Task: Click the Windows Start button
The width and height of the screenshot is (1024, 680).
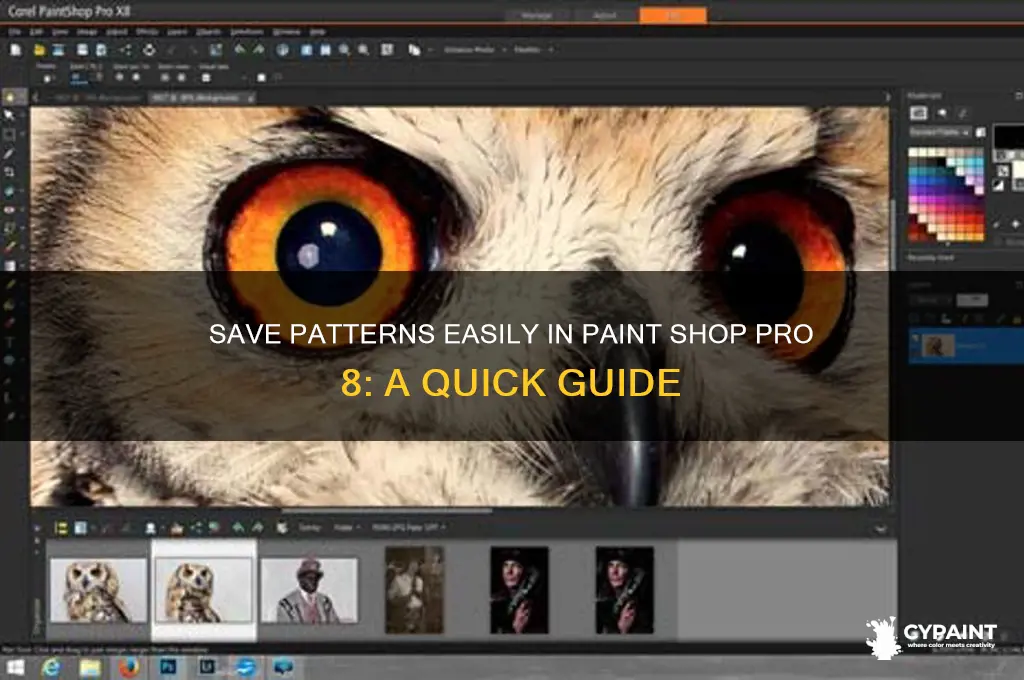Action: point(14,667)
